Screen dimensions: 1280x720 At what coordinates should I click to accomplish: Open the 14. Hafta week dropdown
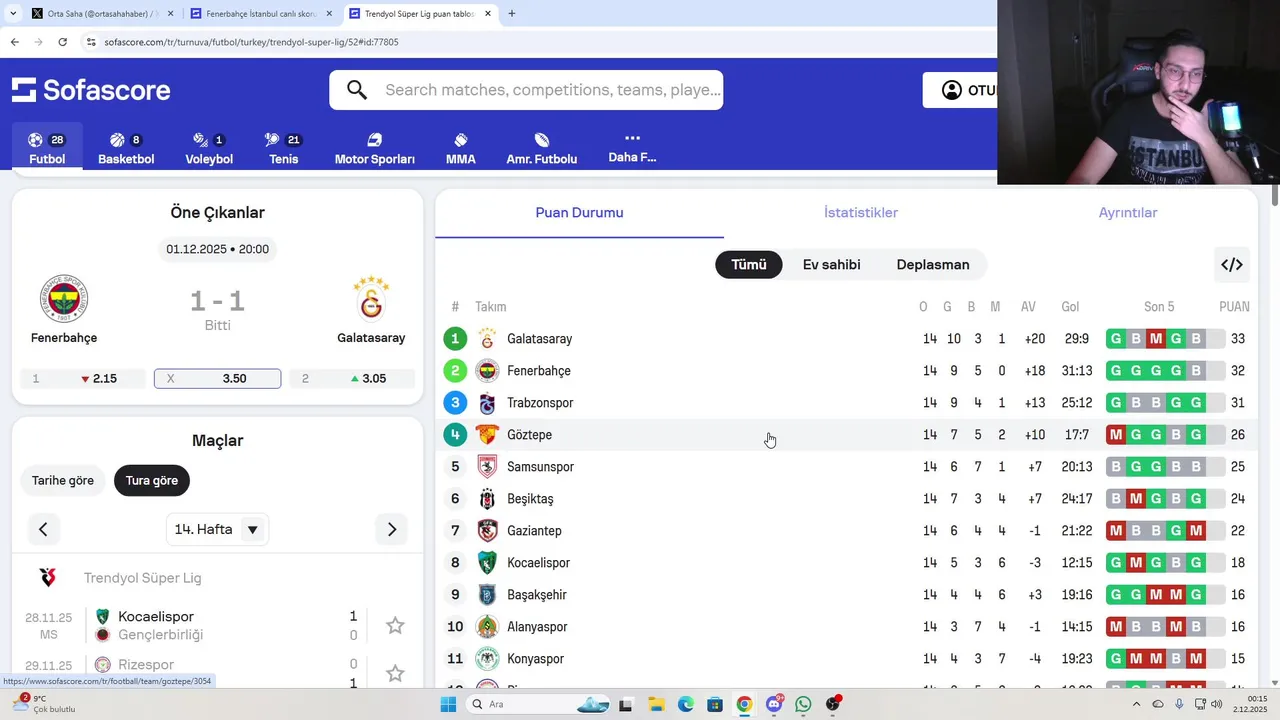coord(217,529)
